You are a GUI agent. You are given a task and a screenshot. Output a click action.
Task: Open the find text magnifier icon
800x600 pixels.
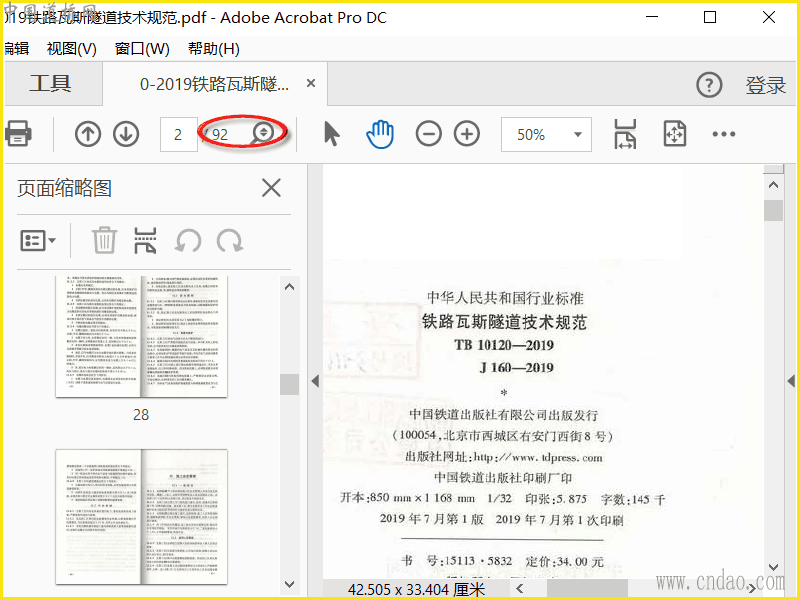pos(263,133)
